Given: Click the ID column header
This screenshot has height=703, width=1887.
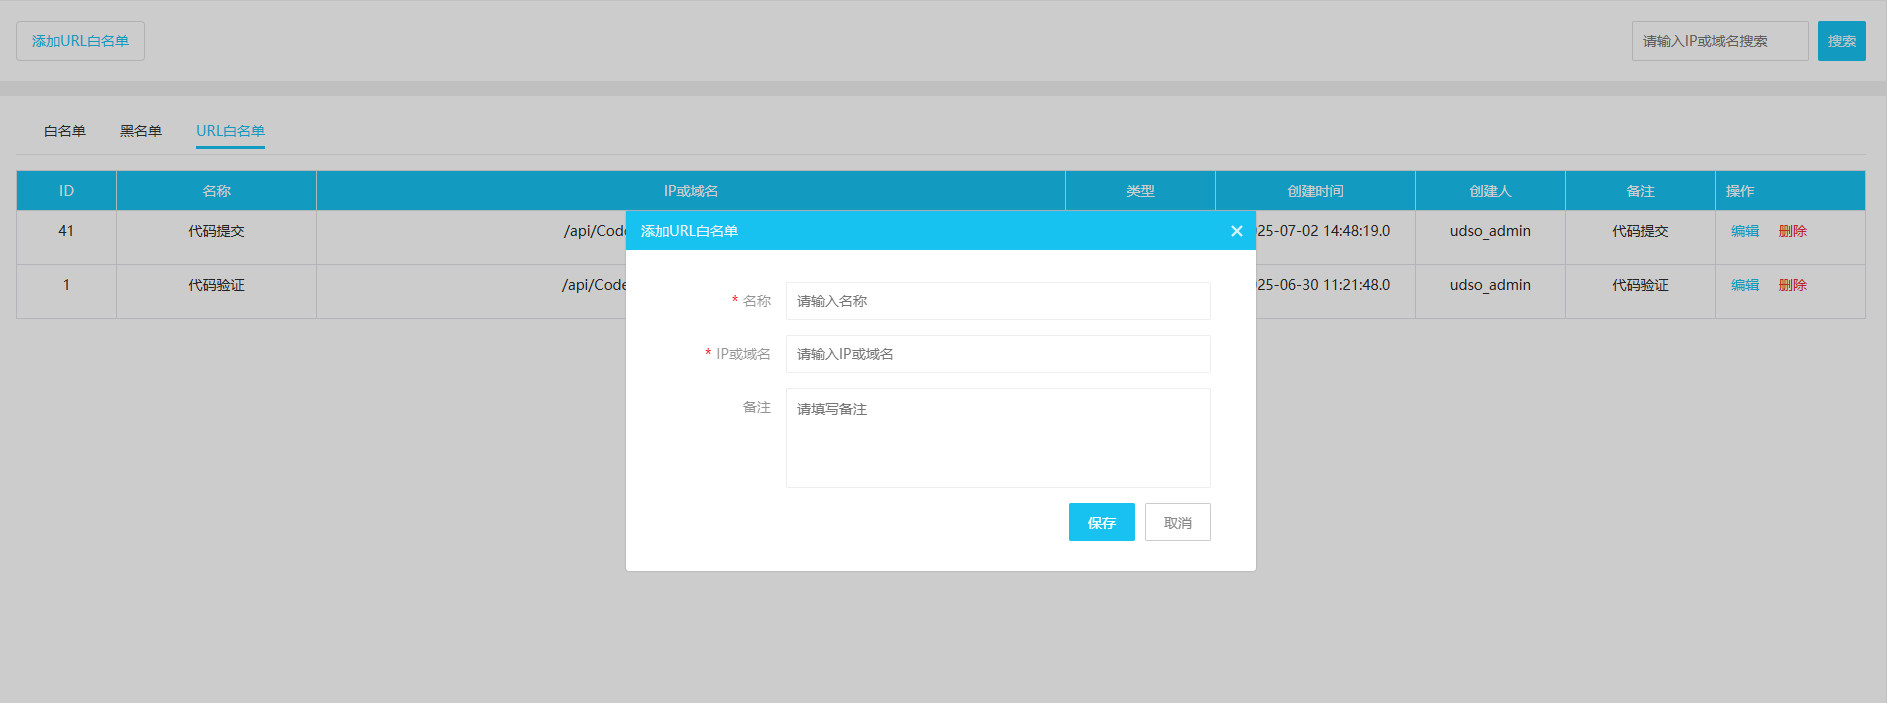Looking at the screenshot, I should pos(66,191).
